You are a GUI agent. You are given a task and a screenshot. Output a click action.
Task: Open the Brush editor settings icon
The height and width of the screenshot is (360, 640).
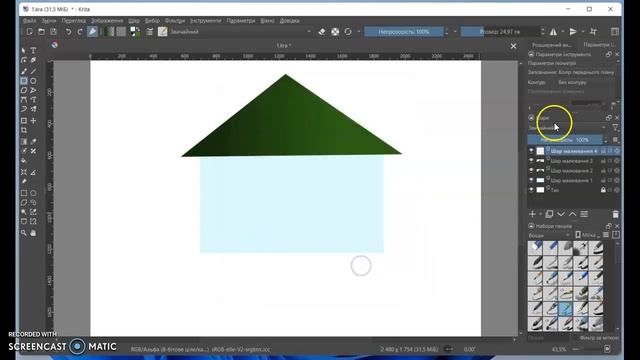pos(150,32)
